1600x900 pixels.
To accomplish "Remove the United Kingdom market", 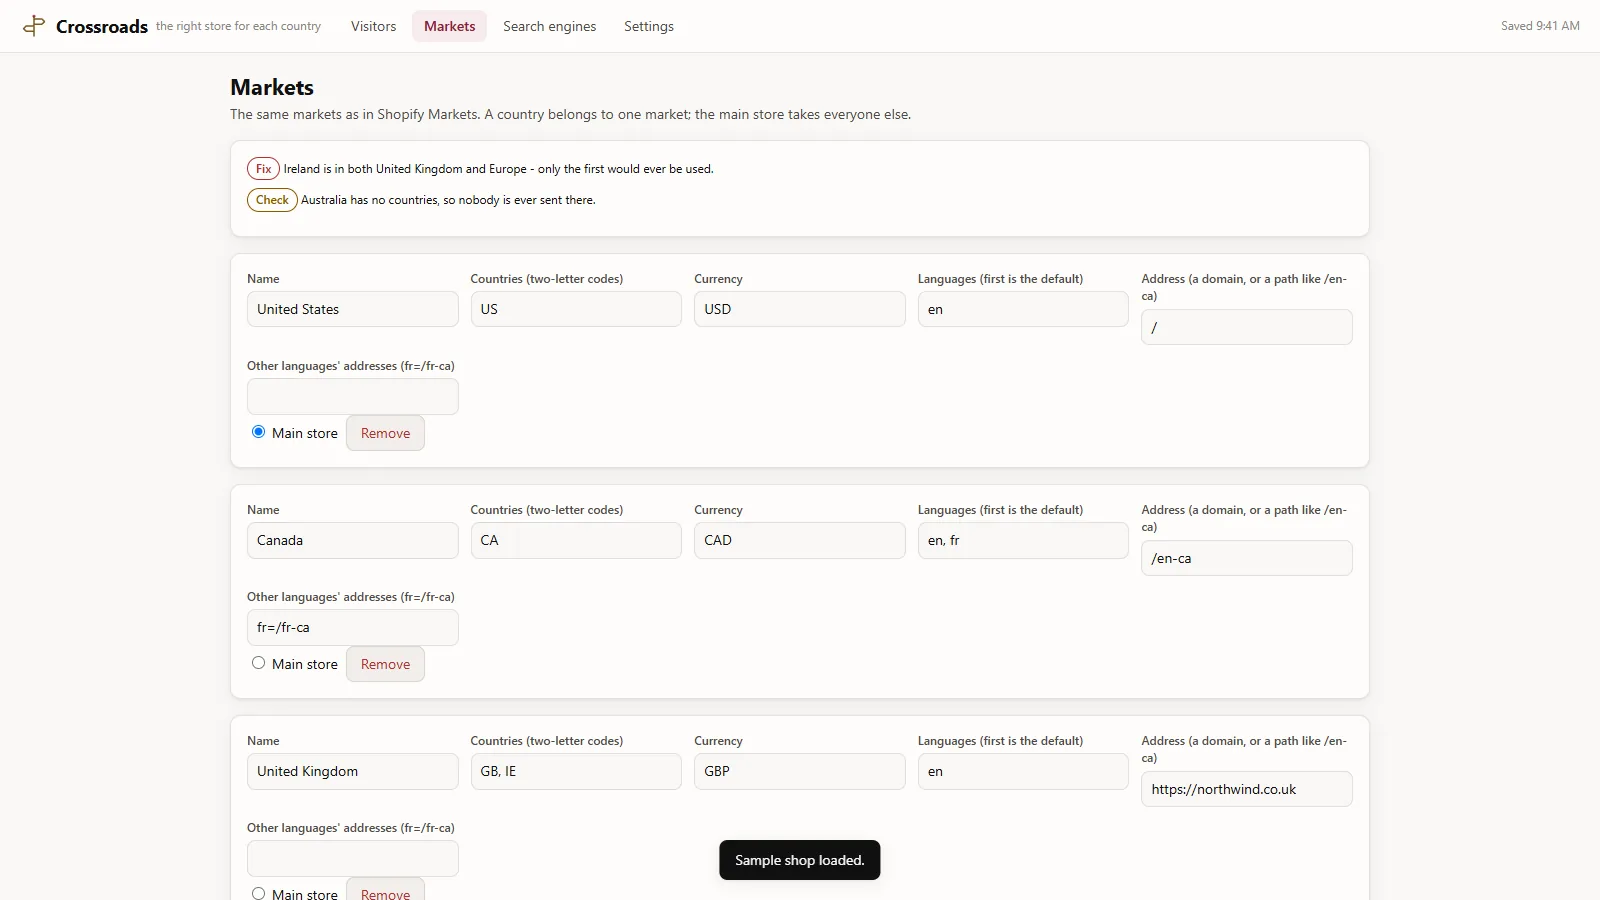I will click(385, 889).
